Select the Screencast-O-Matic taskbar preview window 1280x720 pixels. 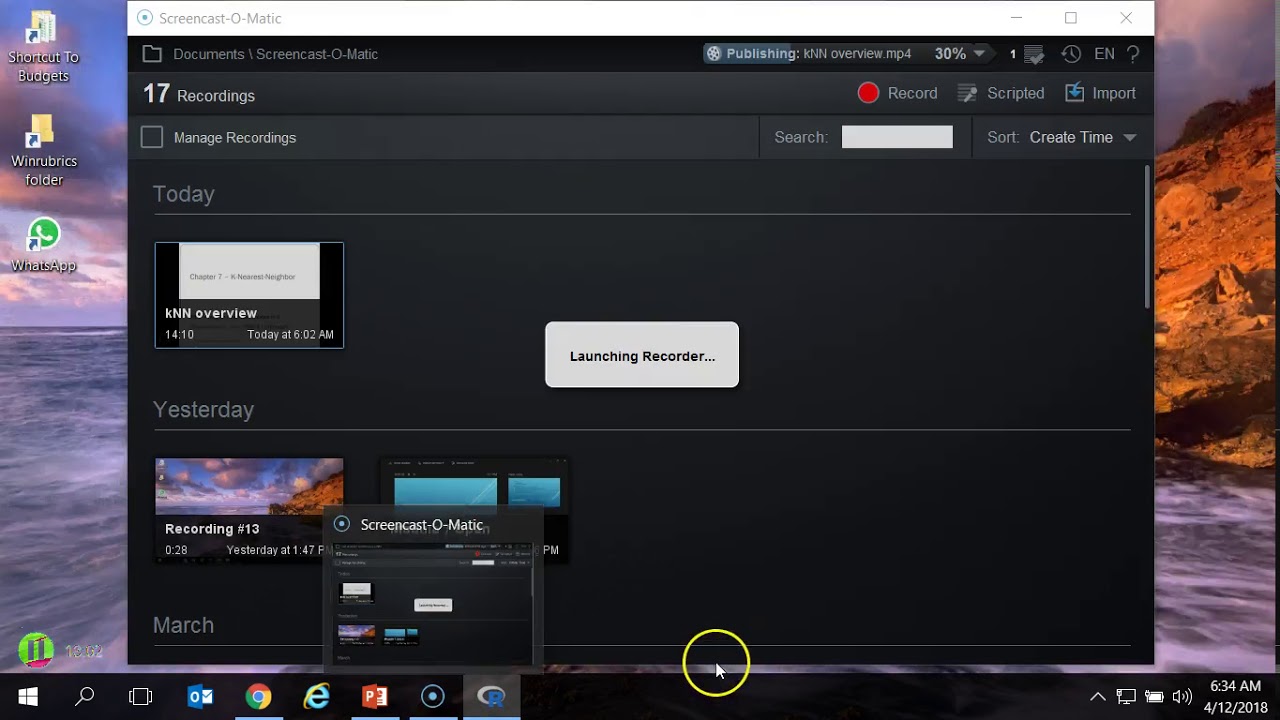433,588
